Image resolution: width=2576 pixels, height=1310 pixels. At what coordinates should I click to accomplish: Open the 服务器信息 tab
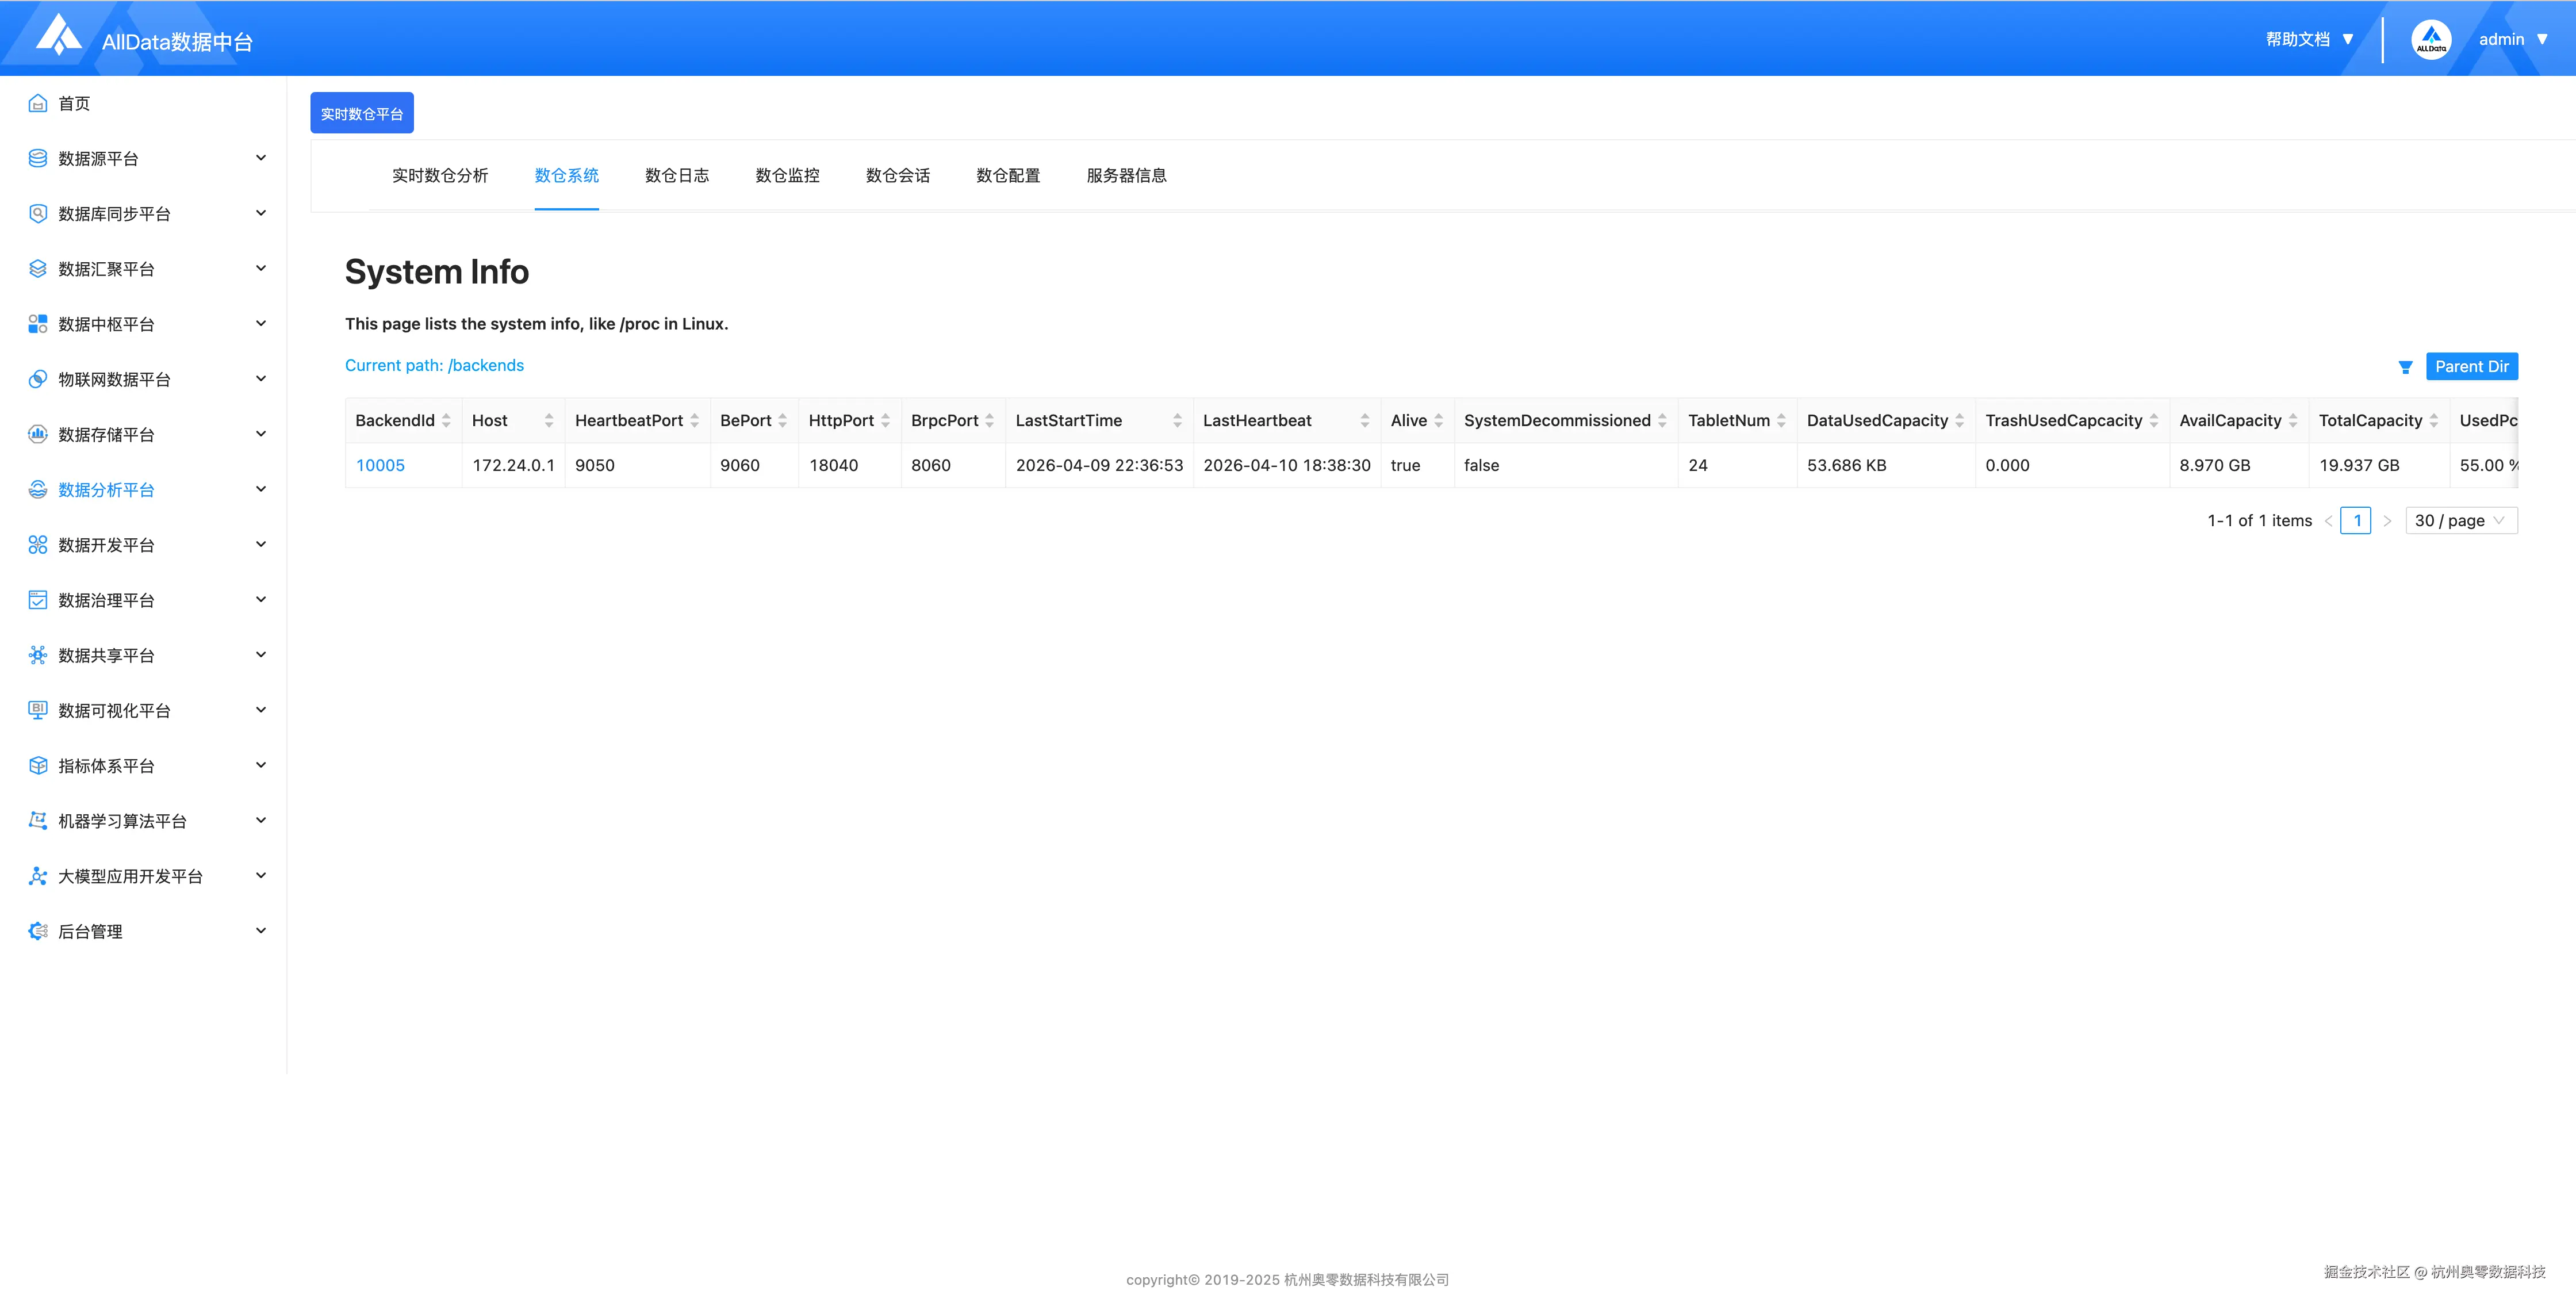[1126, 176]
